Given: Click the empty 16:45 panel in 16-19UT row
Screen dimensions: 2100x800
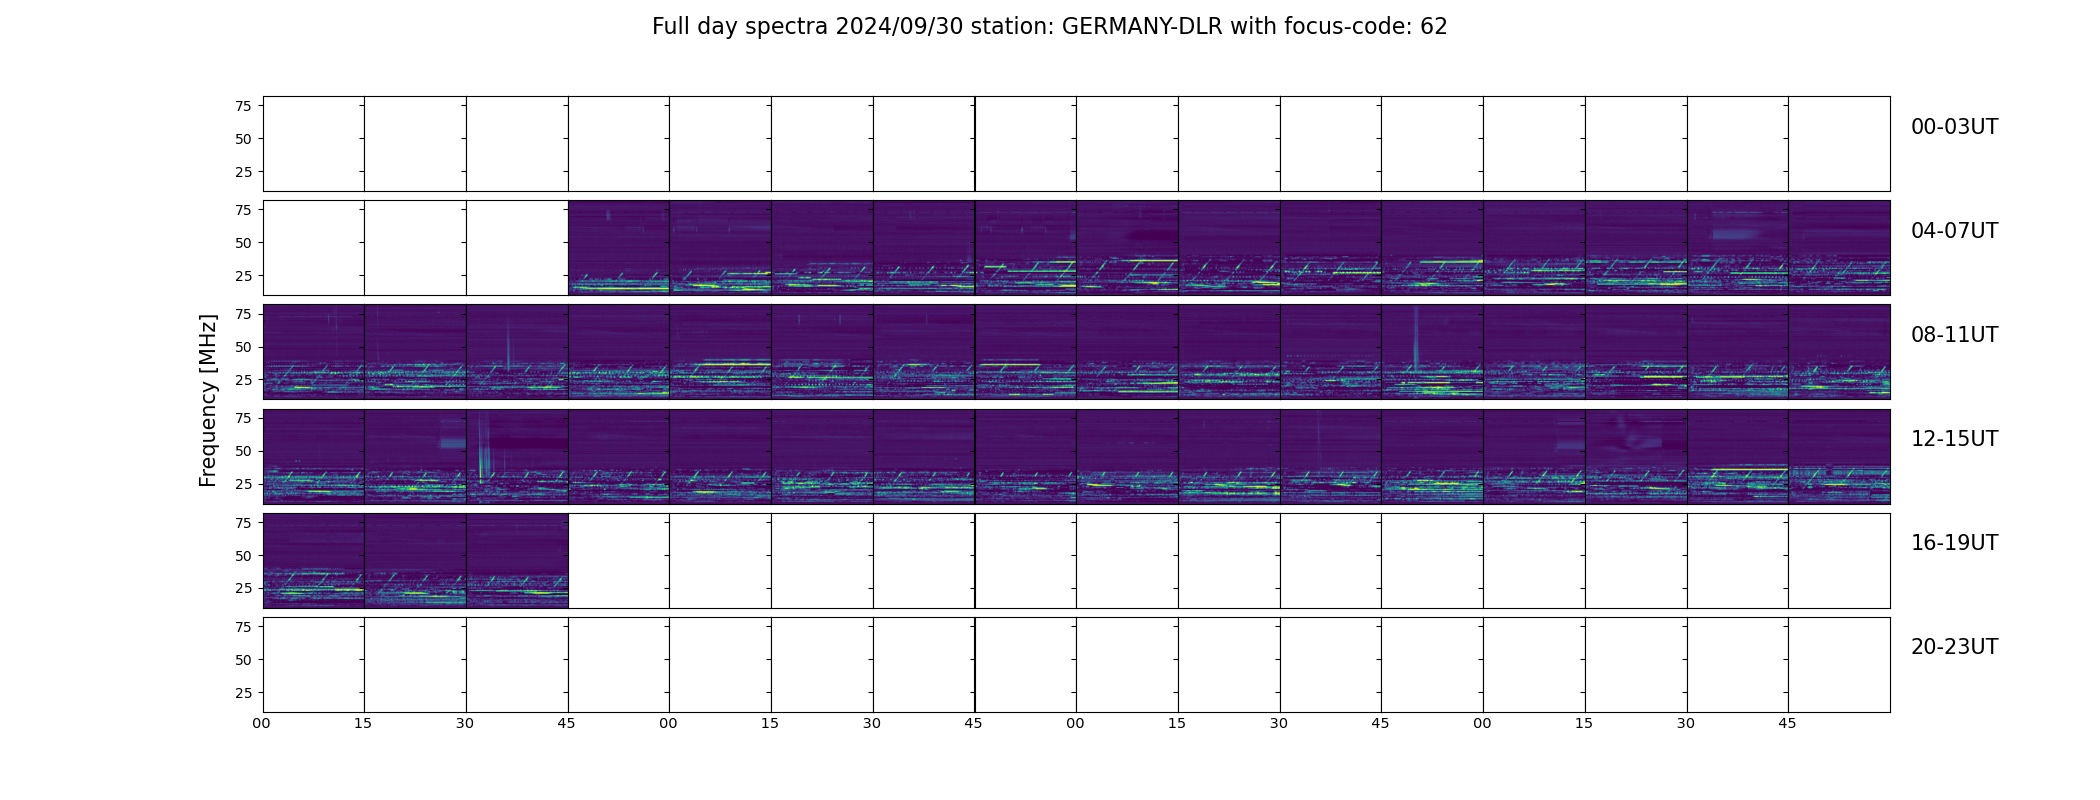Looking at the screenshot, I should coord(619,560).
